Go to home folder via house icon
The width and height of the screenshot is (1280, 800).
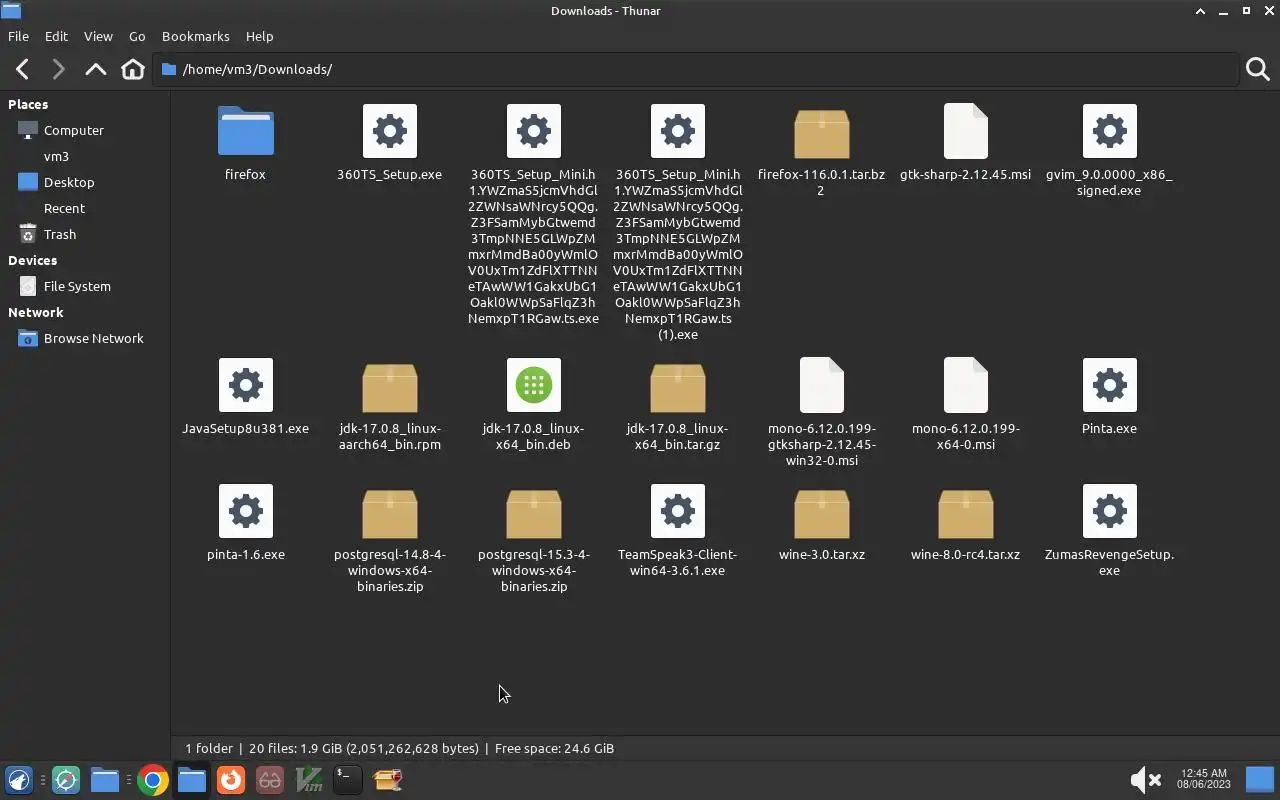[132, 69]
